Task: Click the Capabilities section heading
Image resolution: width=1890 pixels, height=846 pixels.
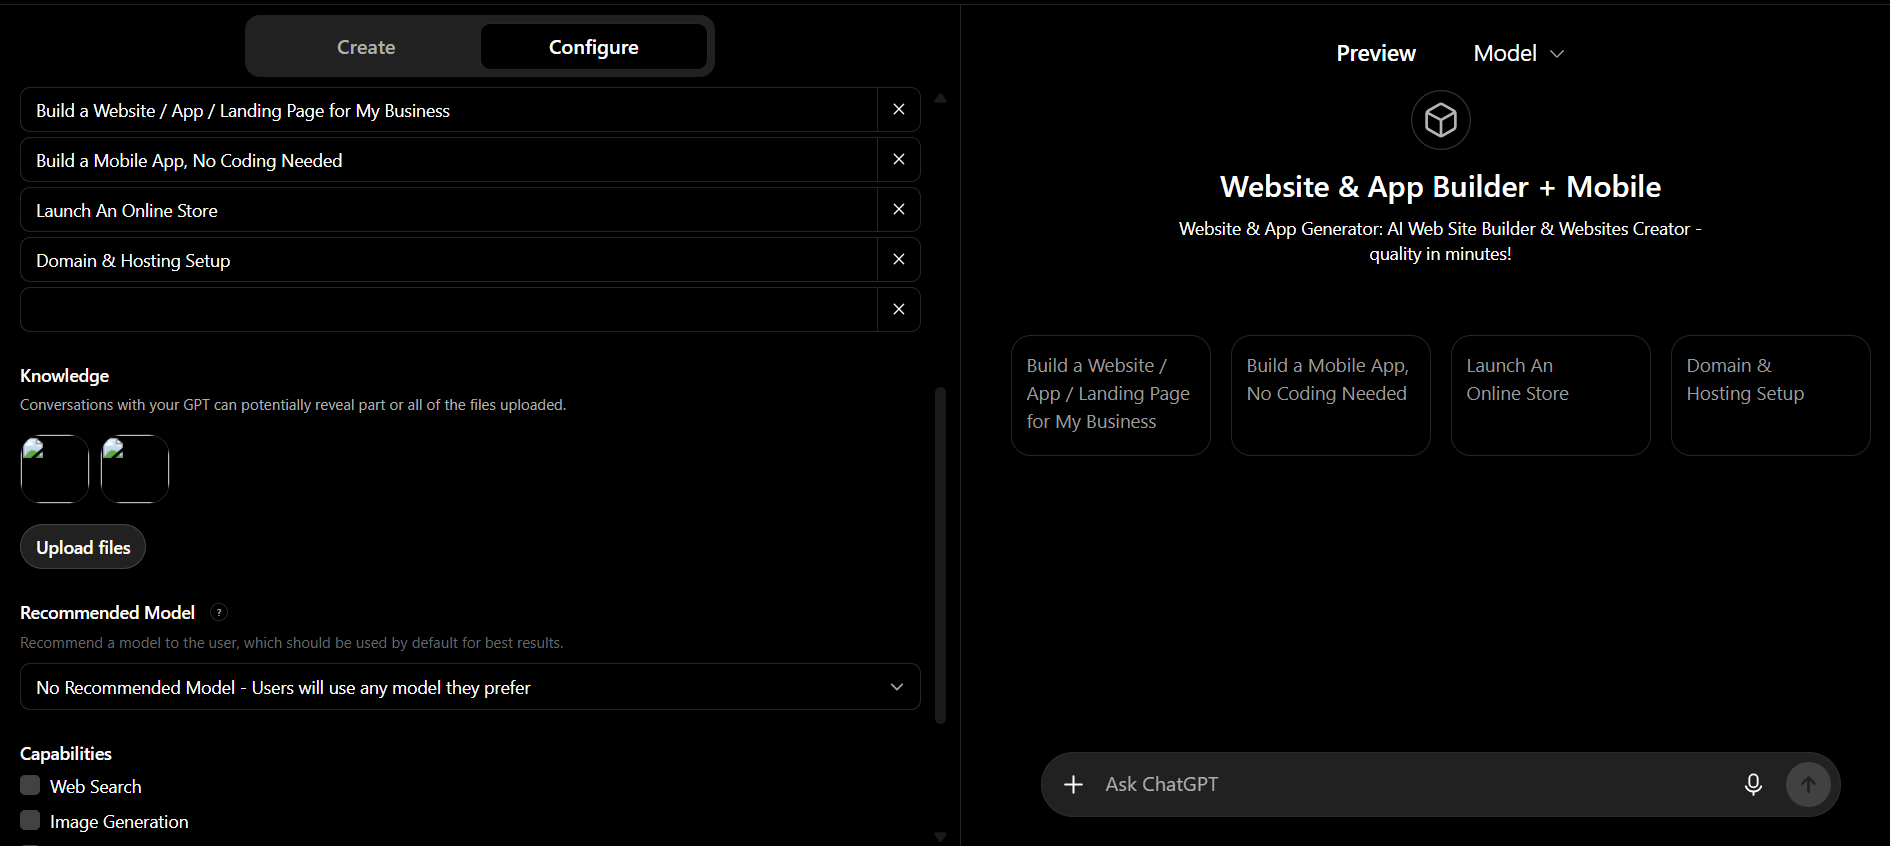Action: pos(66,754)
